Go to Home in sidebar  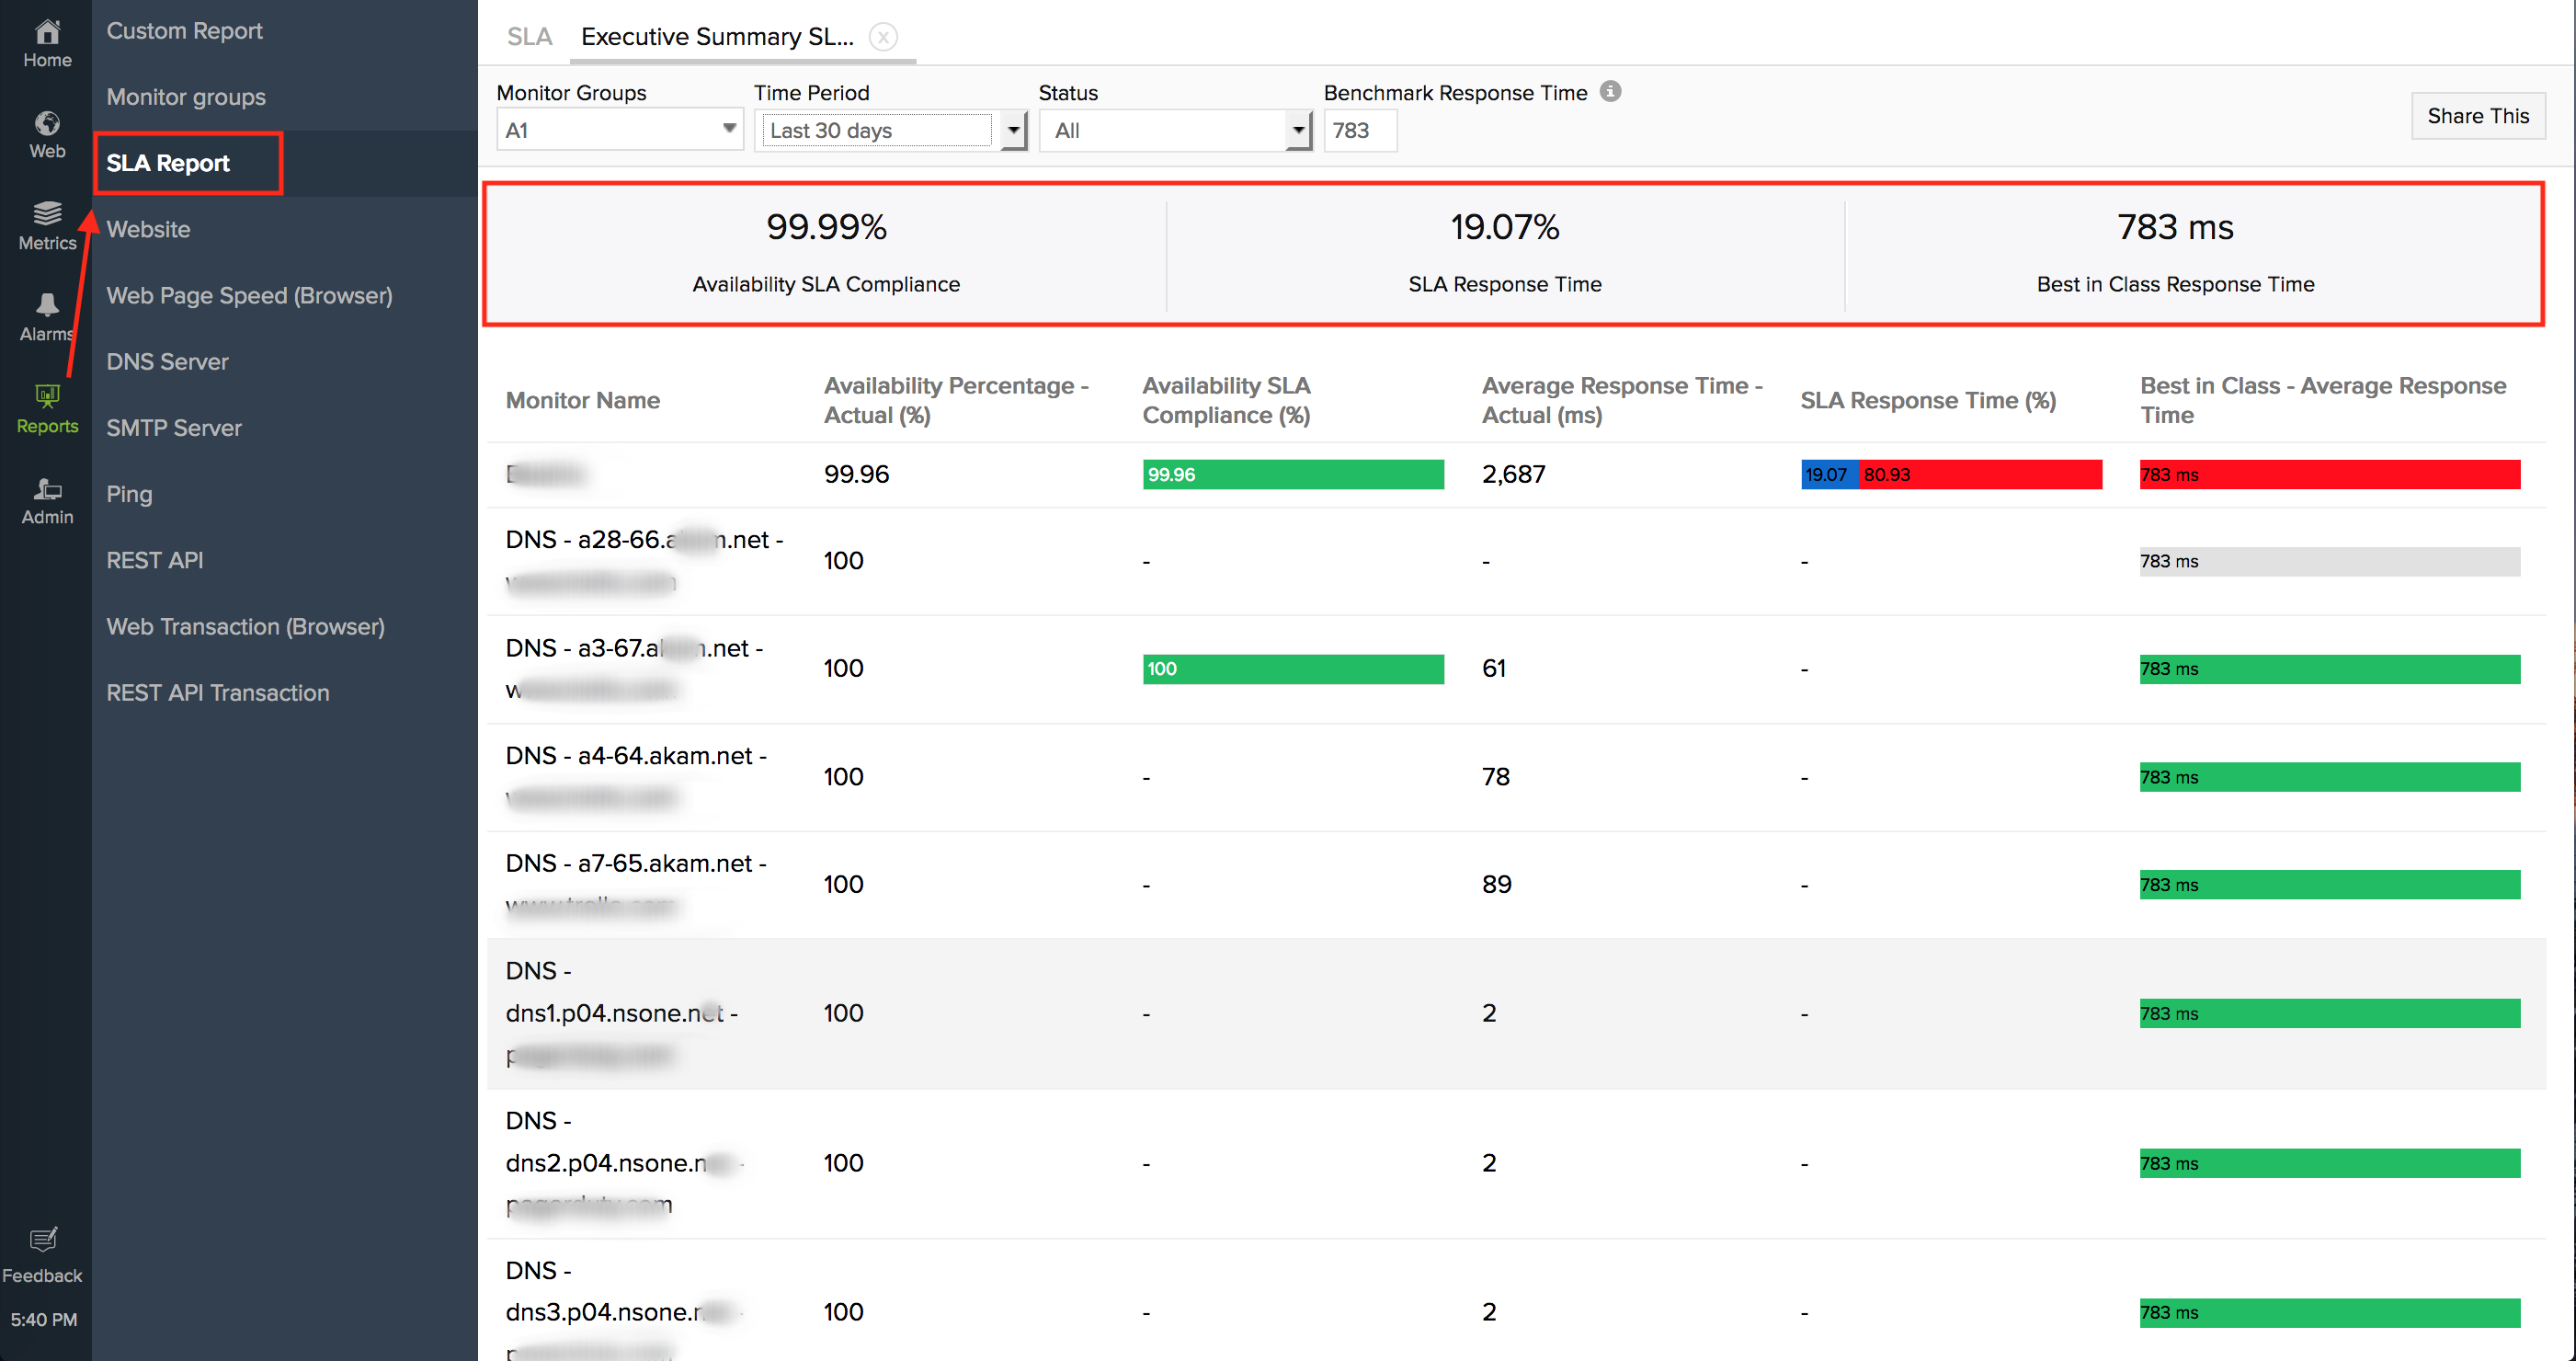pos(47,43)
